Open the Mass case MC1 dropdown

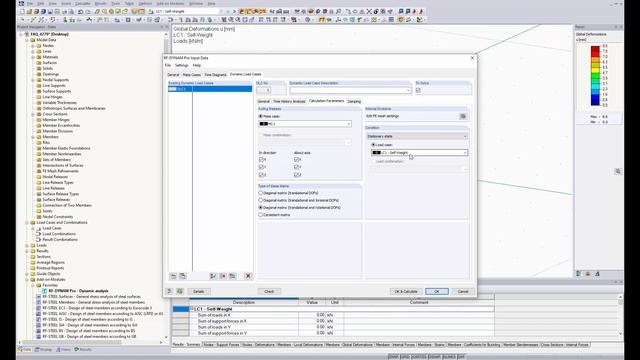[x=305, y=124]
